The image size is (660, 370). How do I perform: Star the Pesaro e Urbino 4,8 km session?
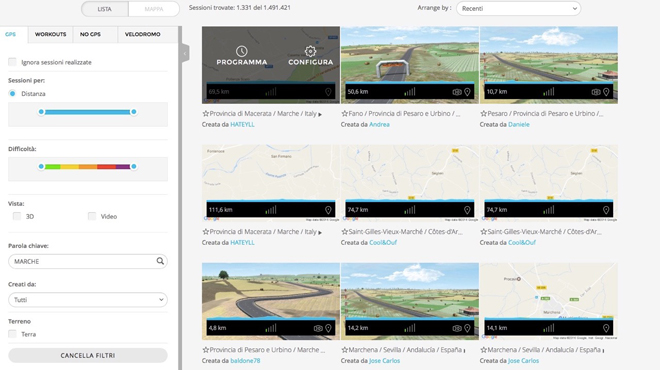coord(206,350)
